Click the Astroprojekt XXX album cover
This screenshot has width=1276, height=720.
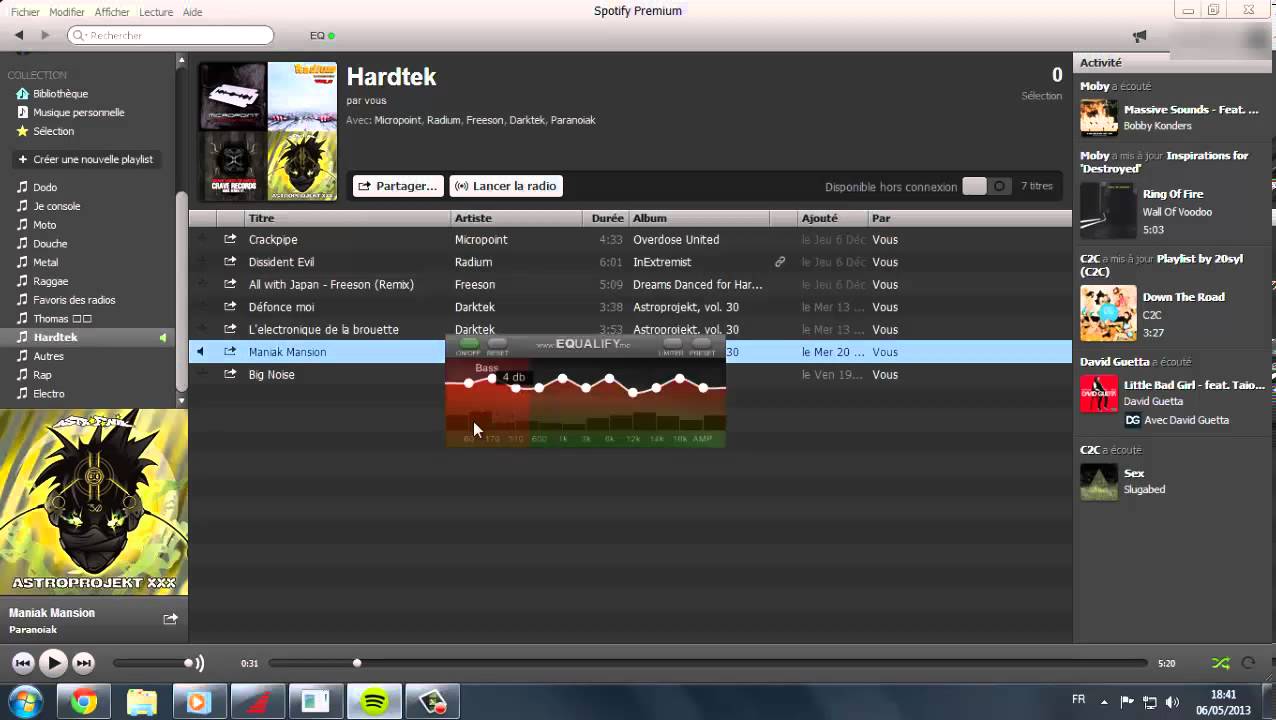tap(94, 502)
